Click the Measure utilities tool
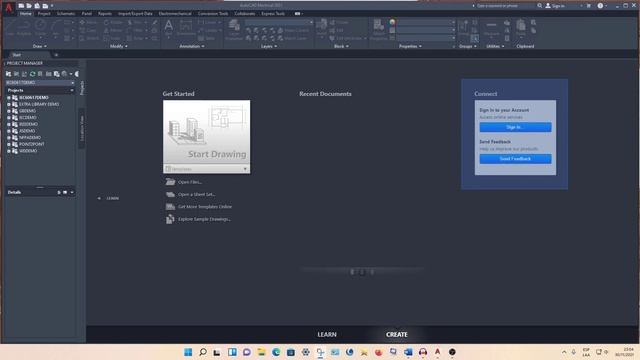Viewport: 640px width, 360px height. [x=491, y=28]
